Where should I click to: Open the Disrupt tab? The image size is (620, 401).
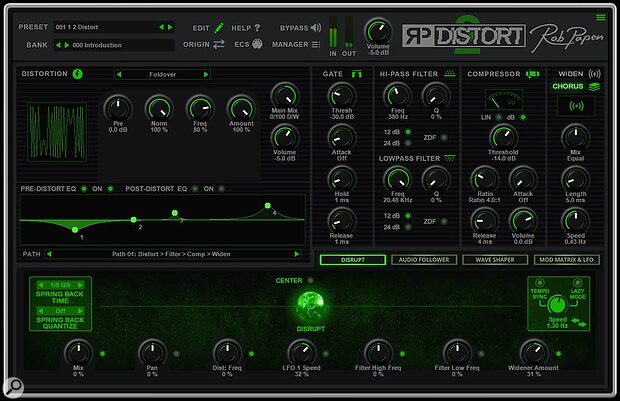click(353, 260)
